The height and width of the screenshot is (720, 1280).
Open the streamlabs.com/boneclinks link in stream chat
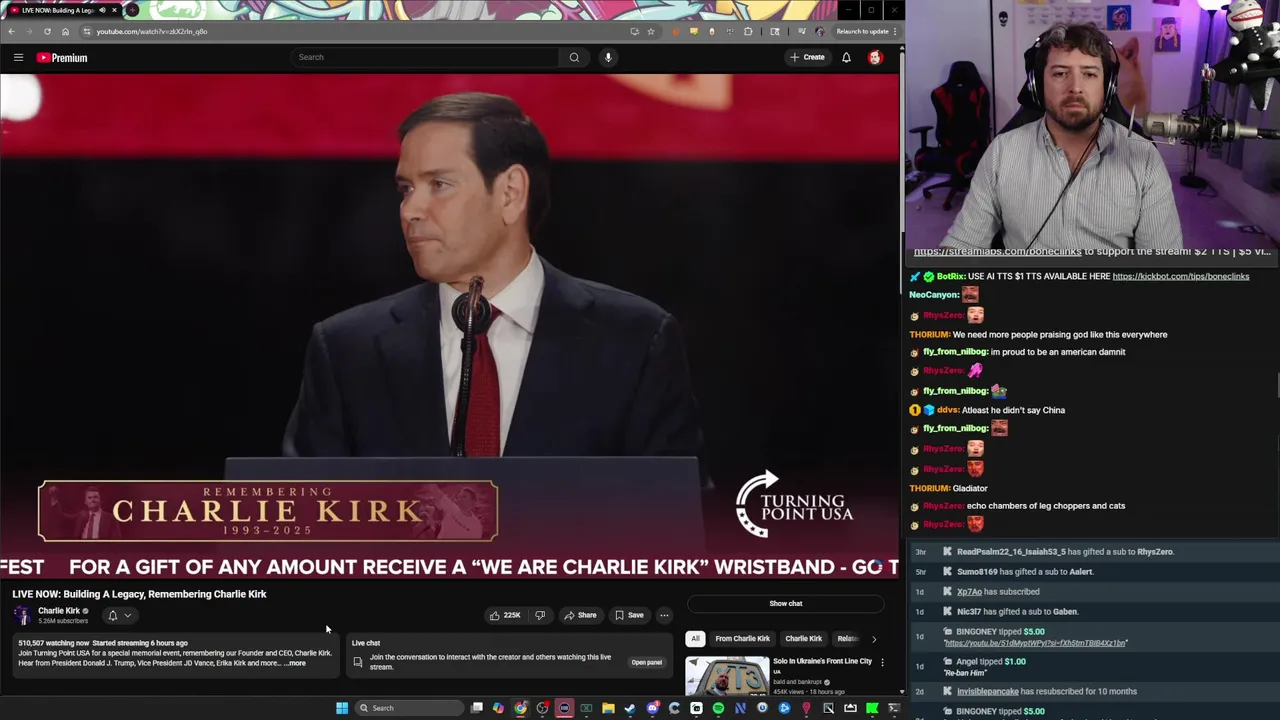(x=997, y=252)
